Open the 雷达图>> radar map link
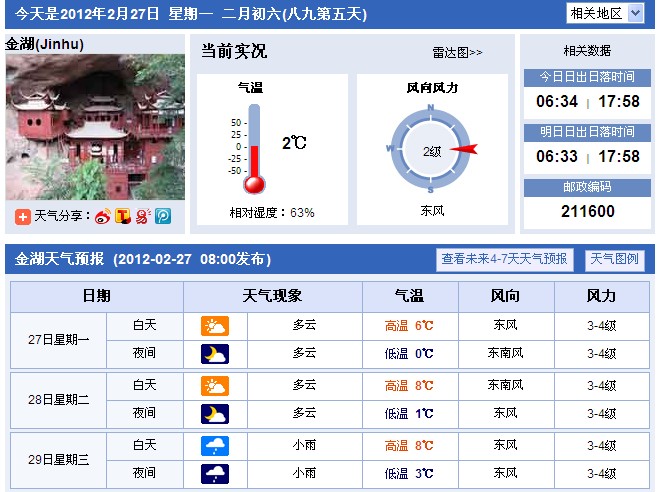659x492 pixels. 457,53
